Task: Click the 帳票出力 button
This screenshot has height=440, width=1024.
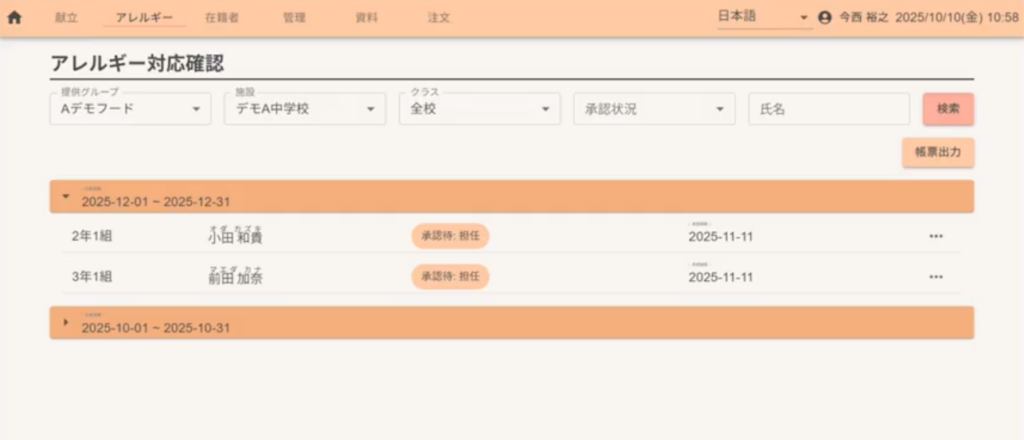Action: coord(937,152)
